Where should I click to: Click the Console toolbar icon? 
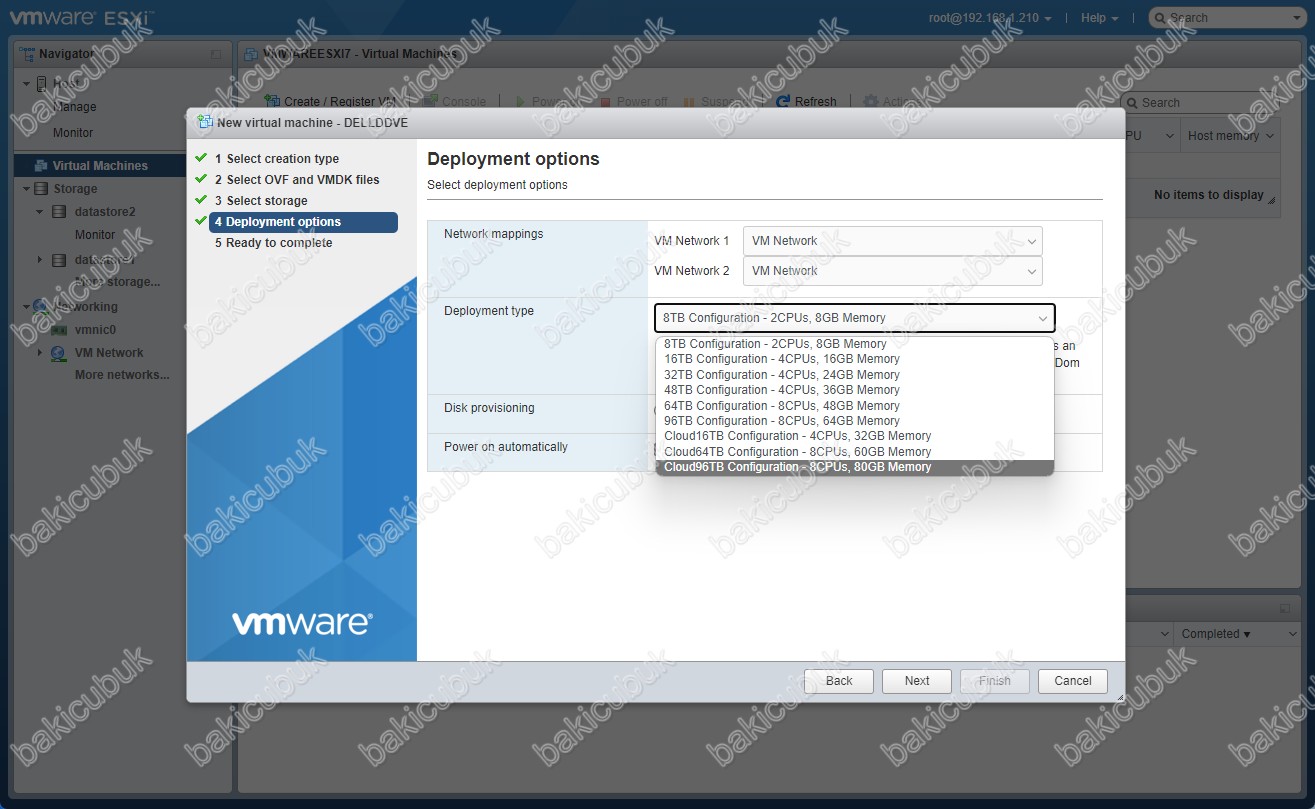[x=430, y=101]
